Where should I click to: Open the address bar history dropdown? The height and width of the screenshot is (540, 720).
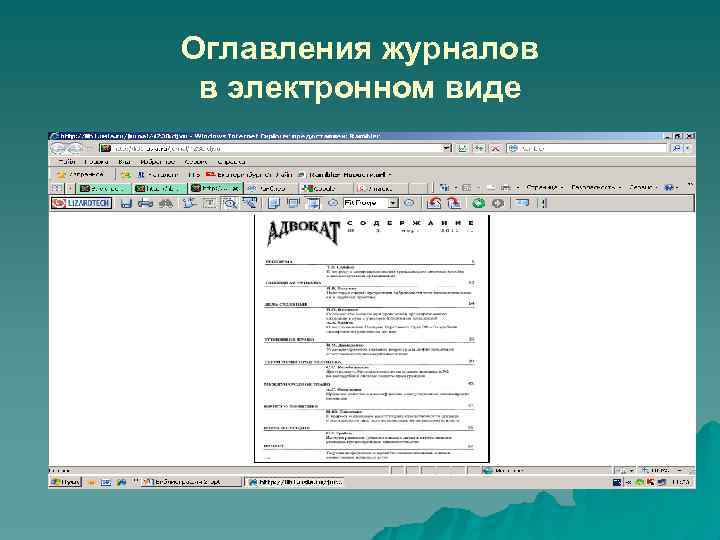click(x=447, y=148)
